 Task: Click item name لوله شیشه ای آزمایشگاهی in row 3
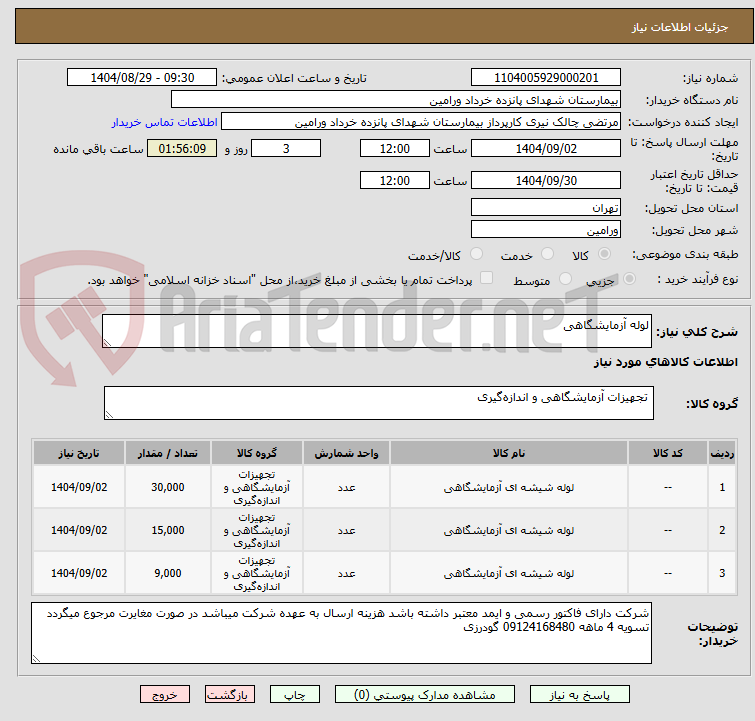pyautogui.click(x=509, y=573)
